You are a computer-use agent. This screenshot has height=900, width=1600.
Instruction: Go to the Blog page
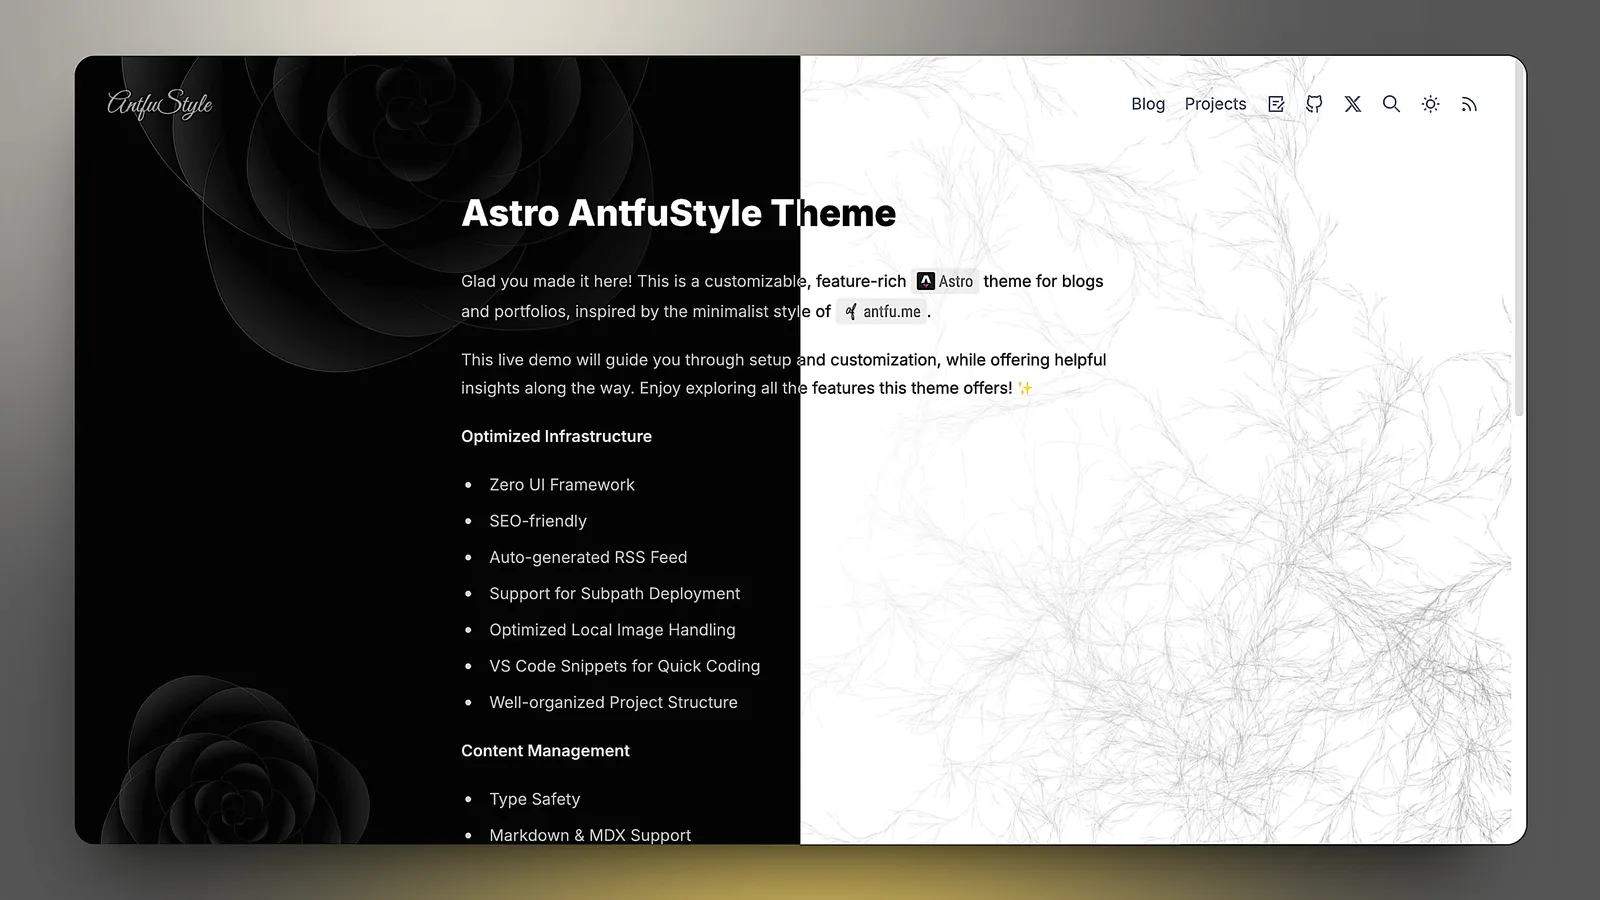point(1148,104)
